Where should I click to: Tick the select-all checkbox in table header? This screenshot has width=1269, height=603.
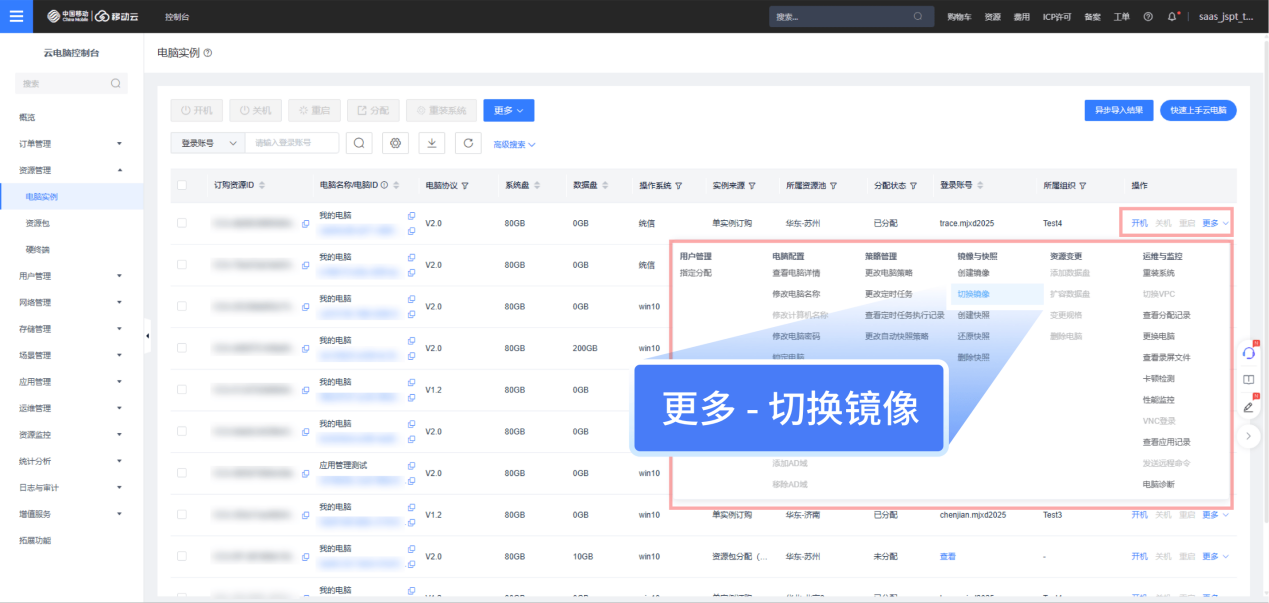pyautogui.click(x=182, y=185)
